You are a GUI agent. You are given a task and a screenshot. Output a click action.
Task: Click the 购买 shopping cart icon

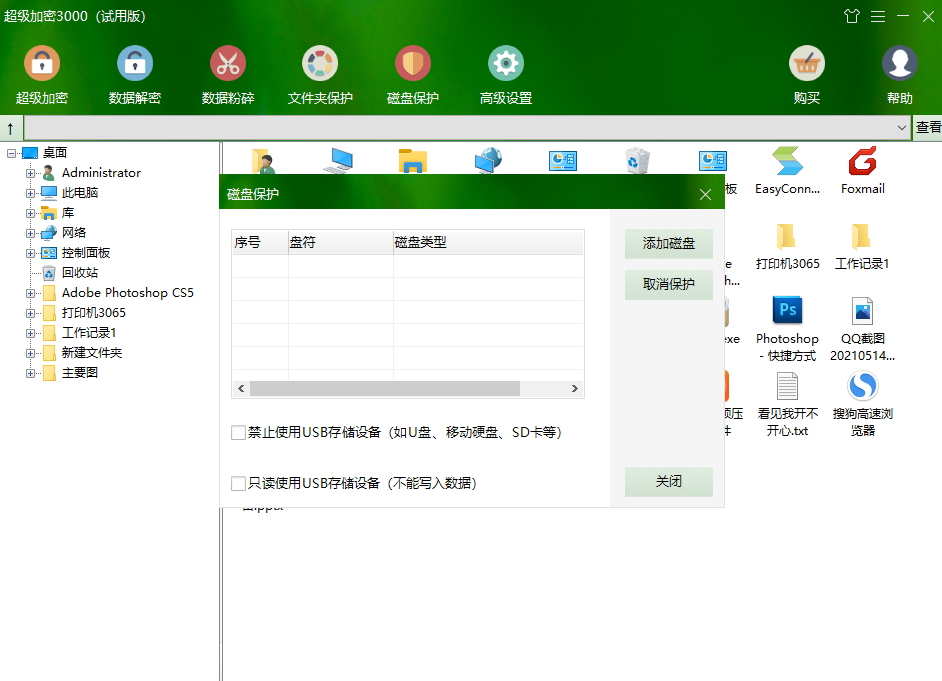(807, 62)
